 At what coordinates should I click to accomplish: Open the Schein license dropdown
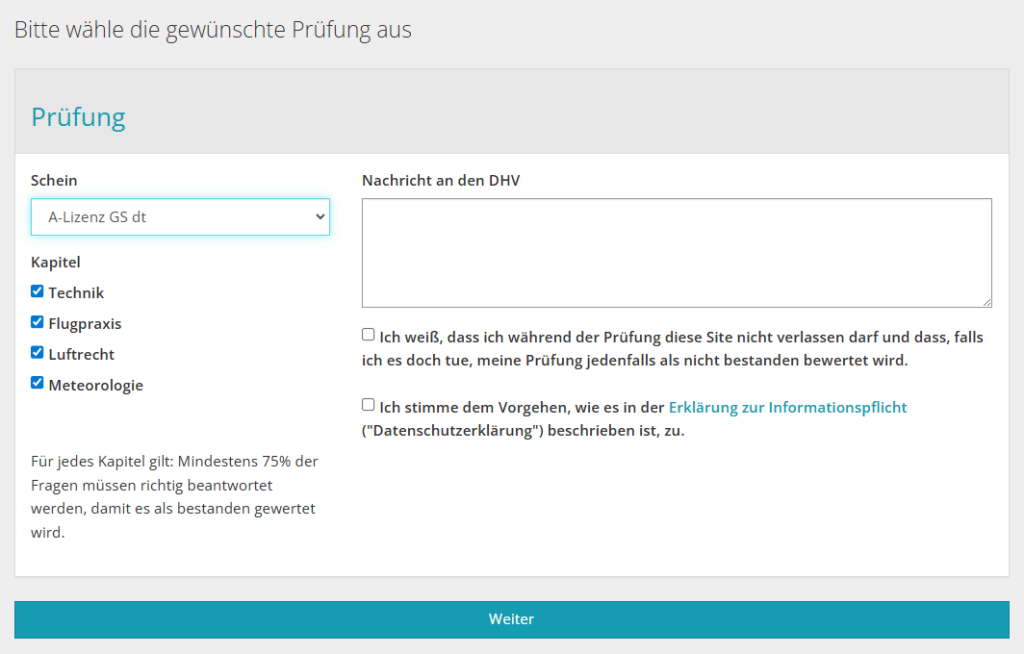tap(180, 216)
